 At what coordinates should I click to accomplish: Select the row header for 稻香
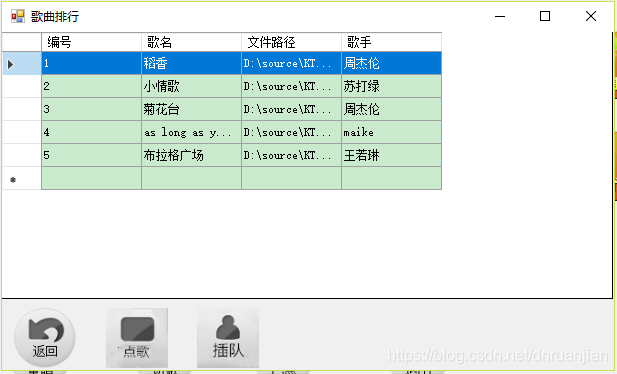coord(22,63)
